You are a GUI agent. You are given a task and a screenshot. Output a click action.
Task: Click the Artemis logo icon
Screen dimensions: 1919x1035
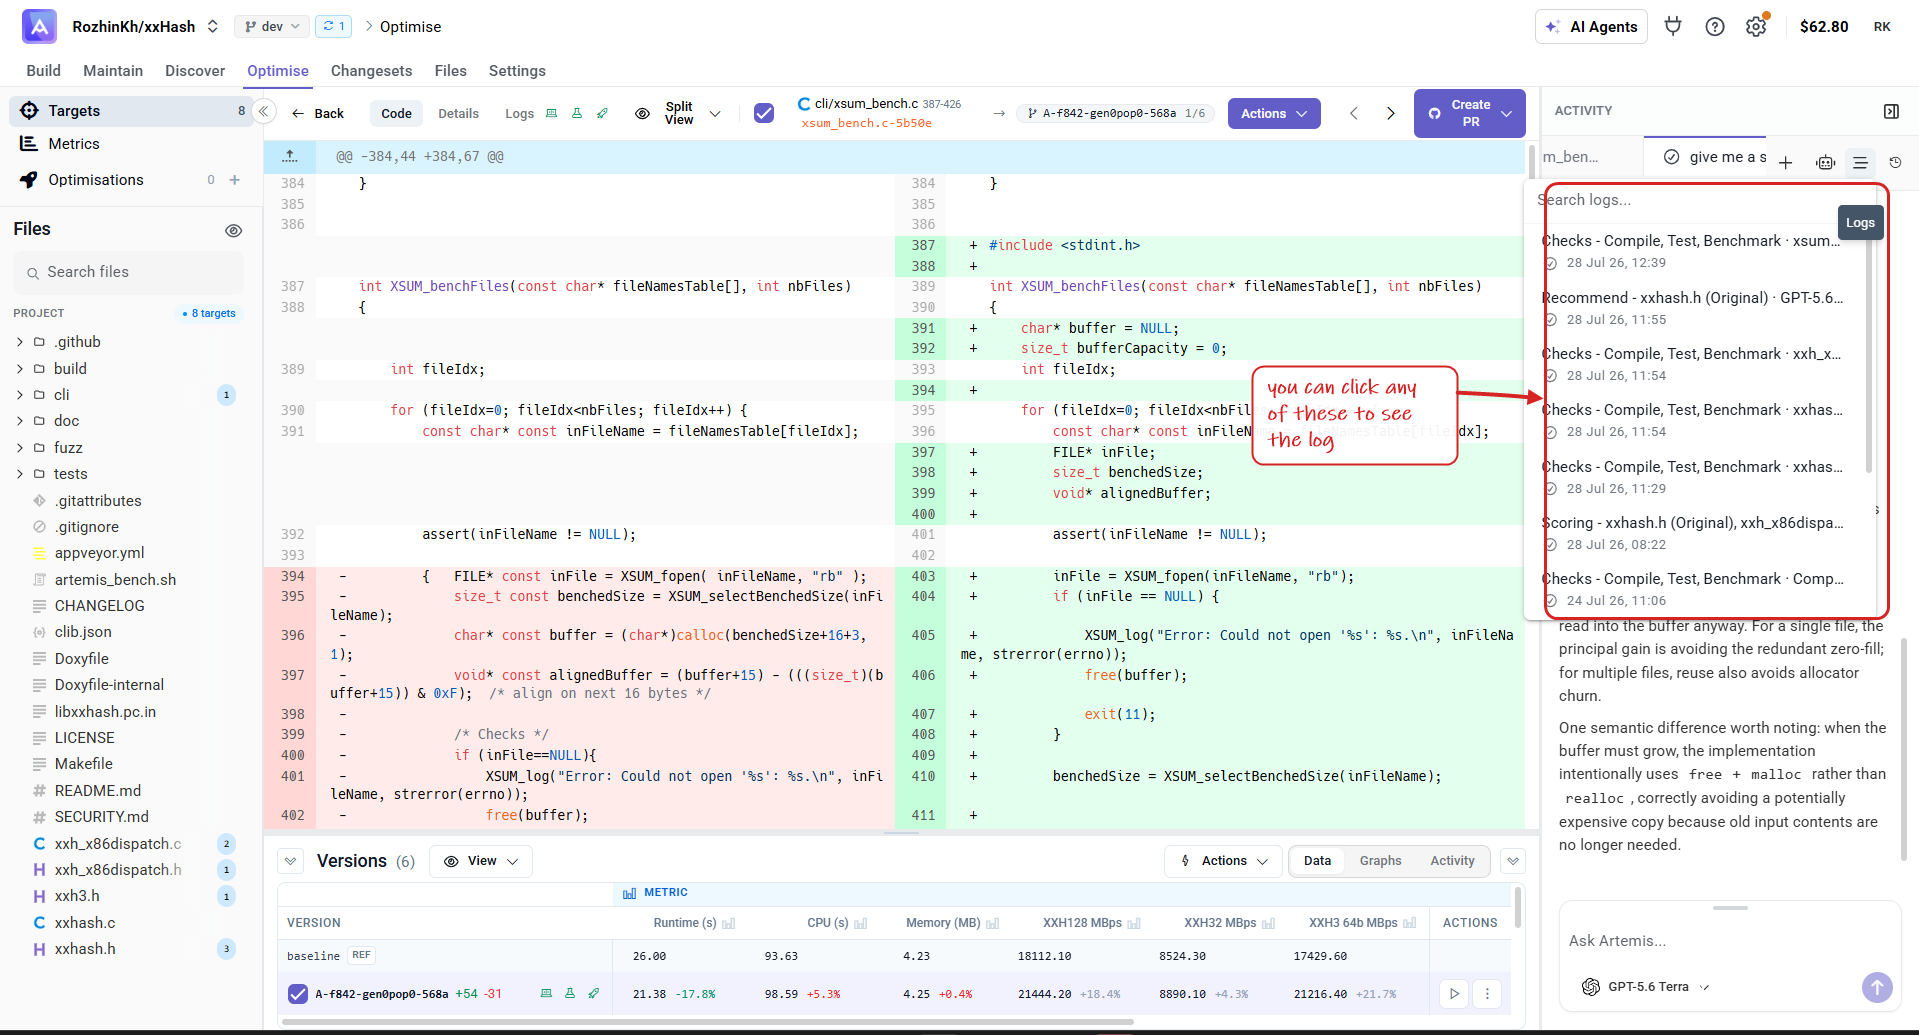pyautogui.click(x=39, y=27)
